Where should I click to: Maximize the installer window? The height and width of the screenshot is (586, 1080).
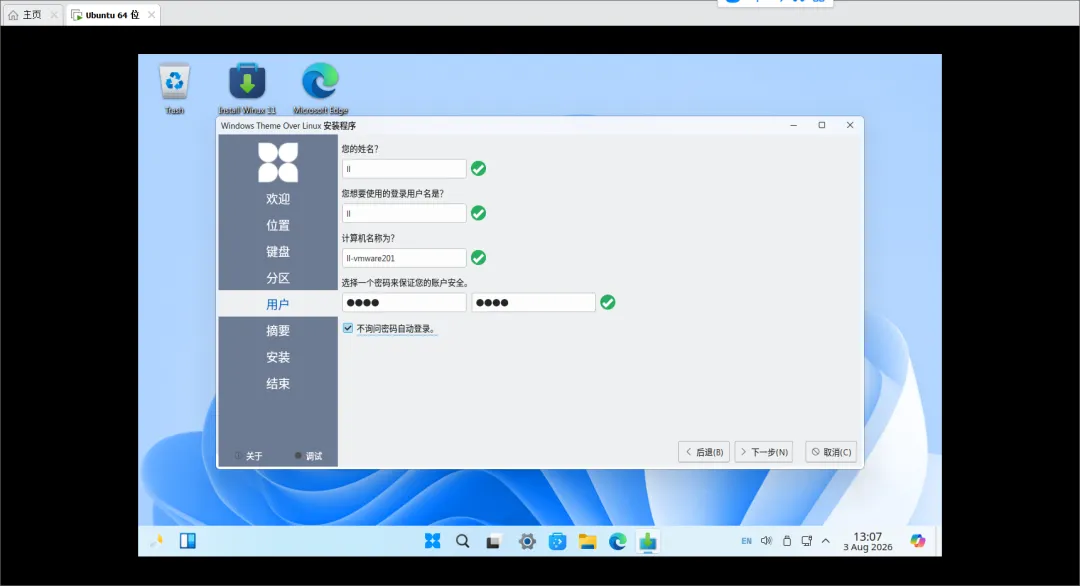822,125
